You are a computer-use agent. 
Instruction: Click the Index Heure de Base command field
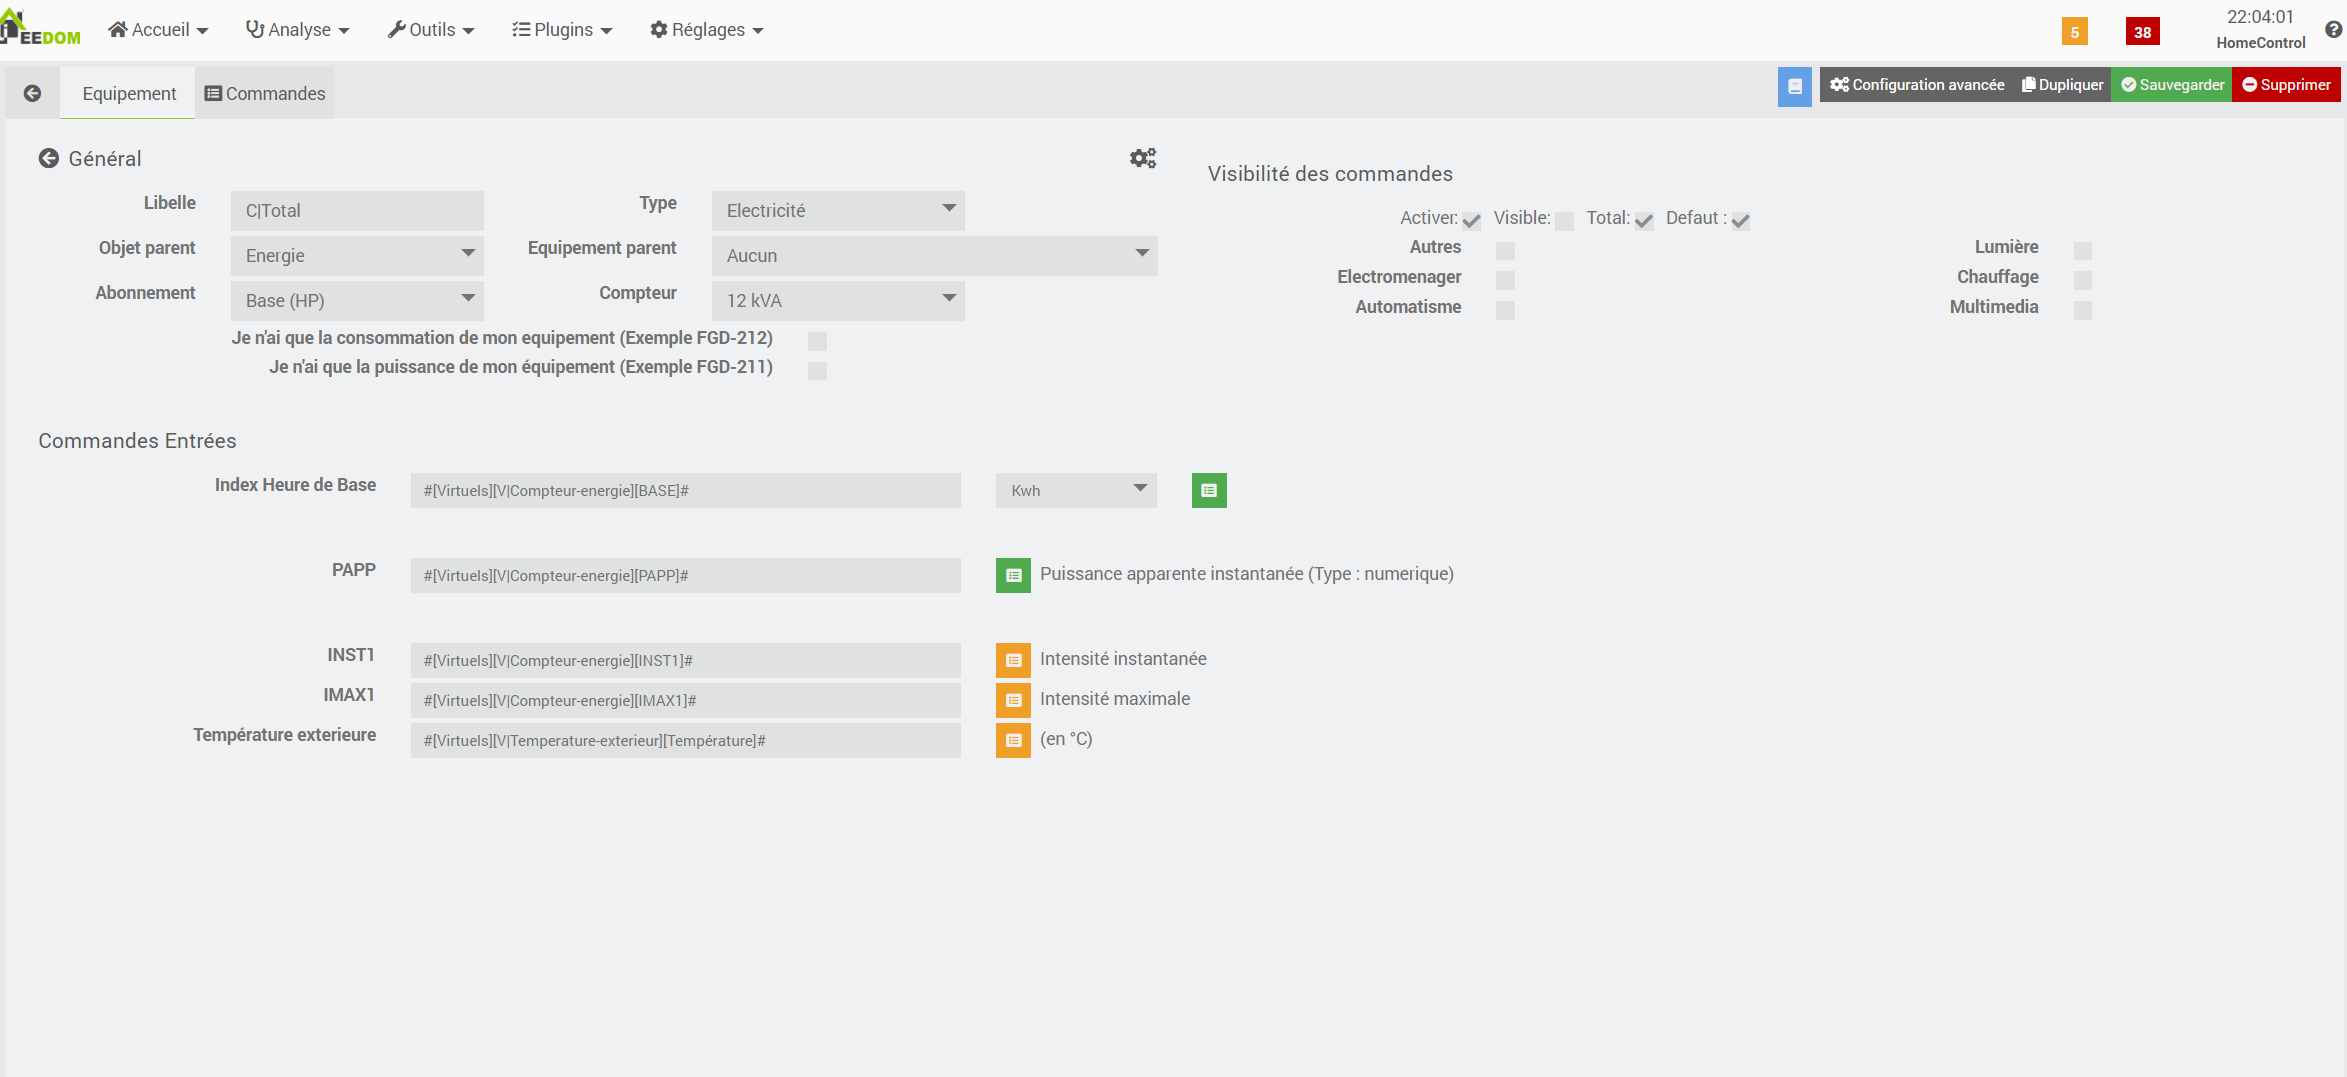click(x=686, y=491)
